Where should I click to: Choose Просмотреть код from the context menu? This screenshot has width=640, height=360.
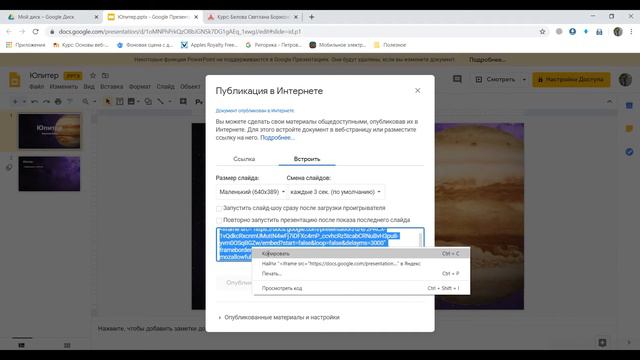[x=361, y=288]
